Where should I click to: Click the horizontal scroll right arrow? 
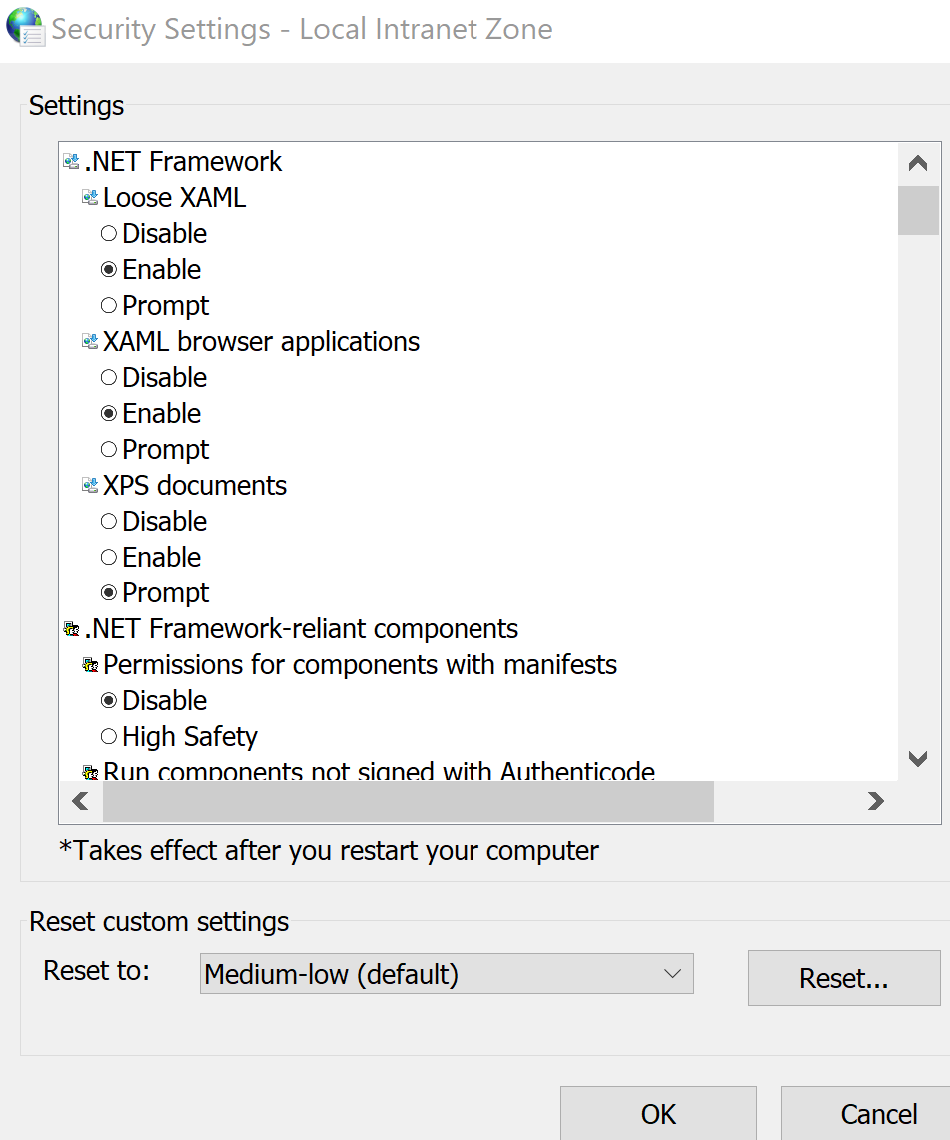click(x=875, y=801)
